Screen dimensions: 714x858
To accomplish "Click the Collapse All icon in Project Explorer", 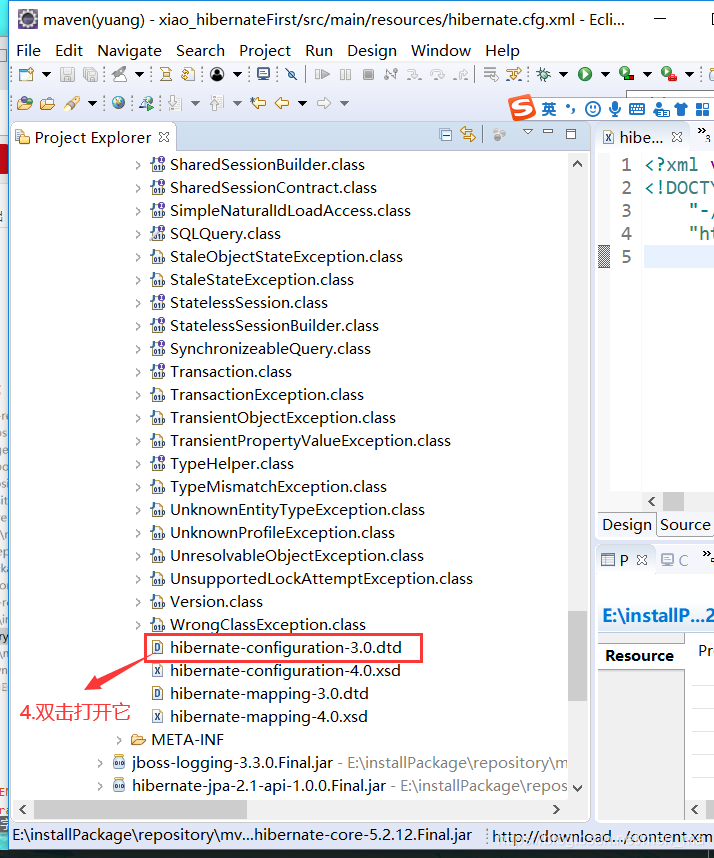I will pyautogui.click(x=445, y=135).
